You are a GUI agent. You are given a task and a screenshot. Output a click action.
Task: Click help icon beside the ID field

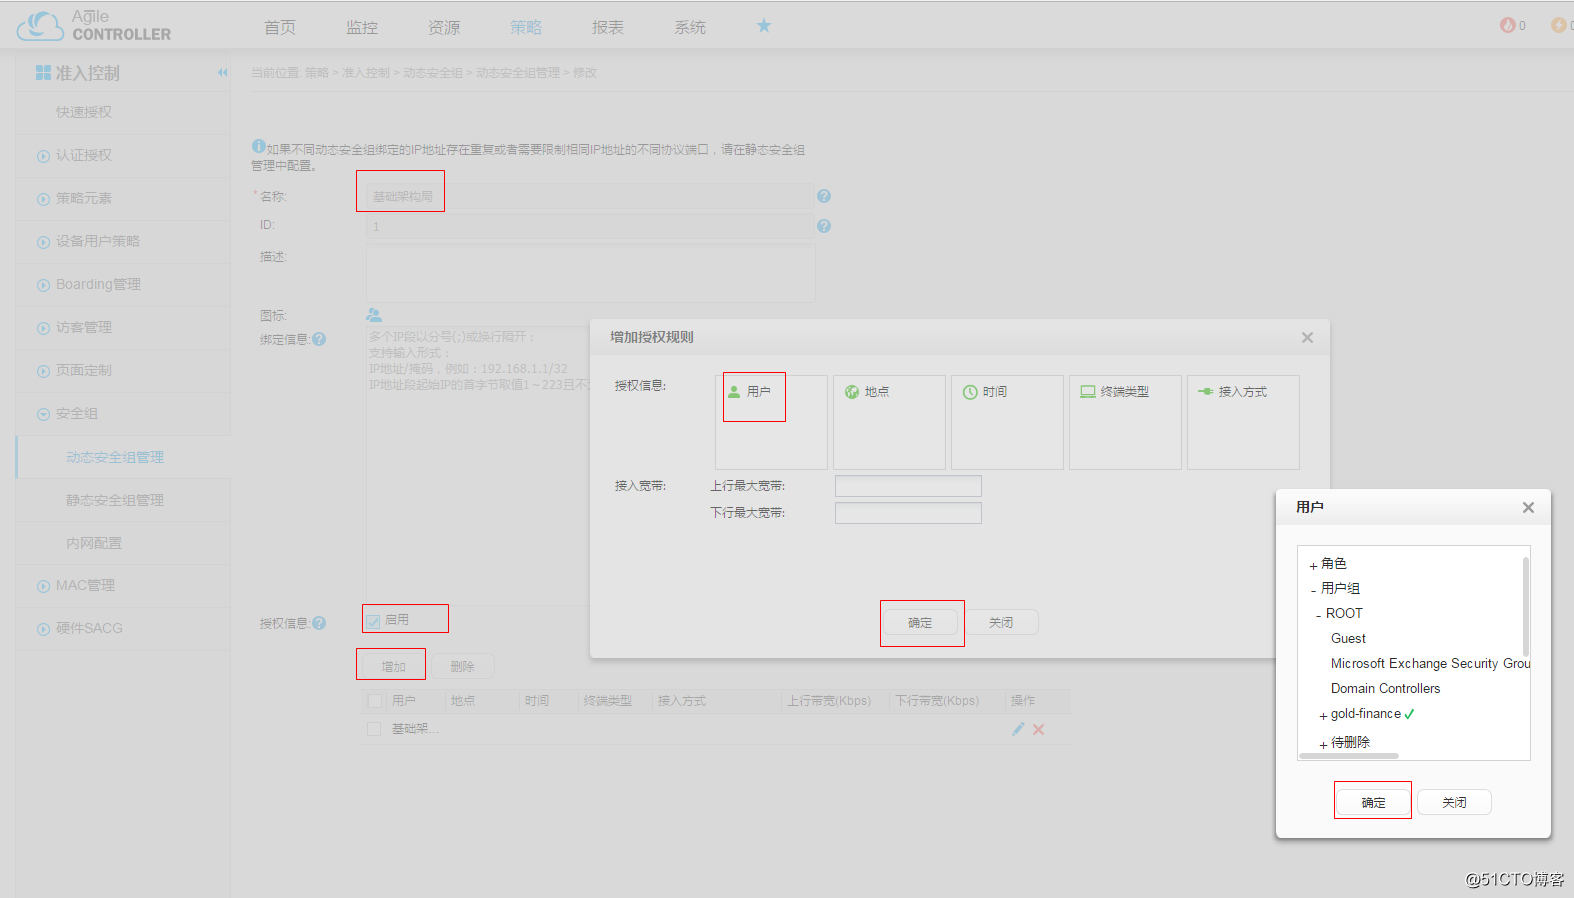[x=824, y=226]
